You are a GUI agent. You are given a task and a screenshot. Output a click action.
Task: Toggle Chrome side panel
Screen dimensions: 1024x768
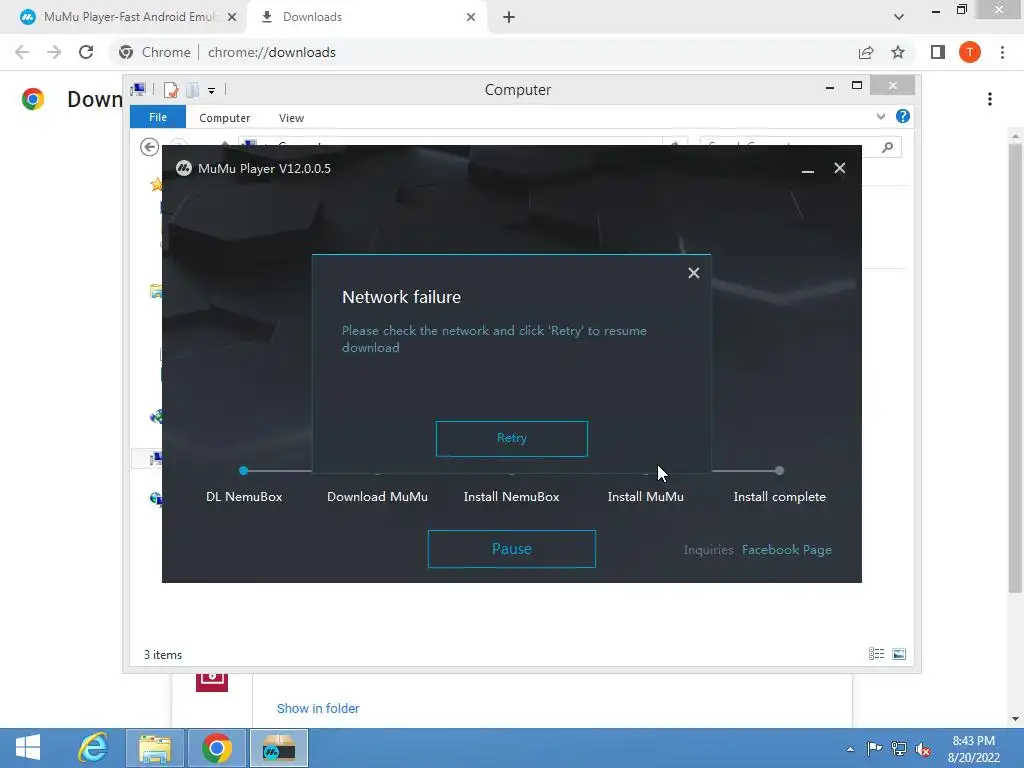tap(938, 52)
